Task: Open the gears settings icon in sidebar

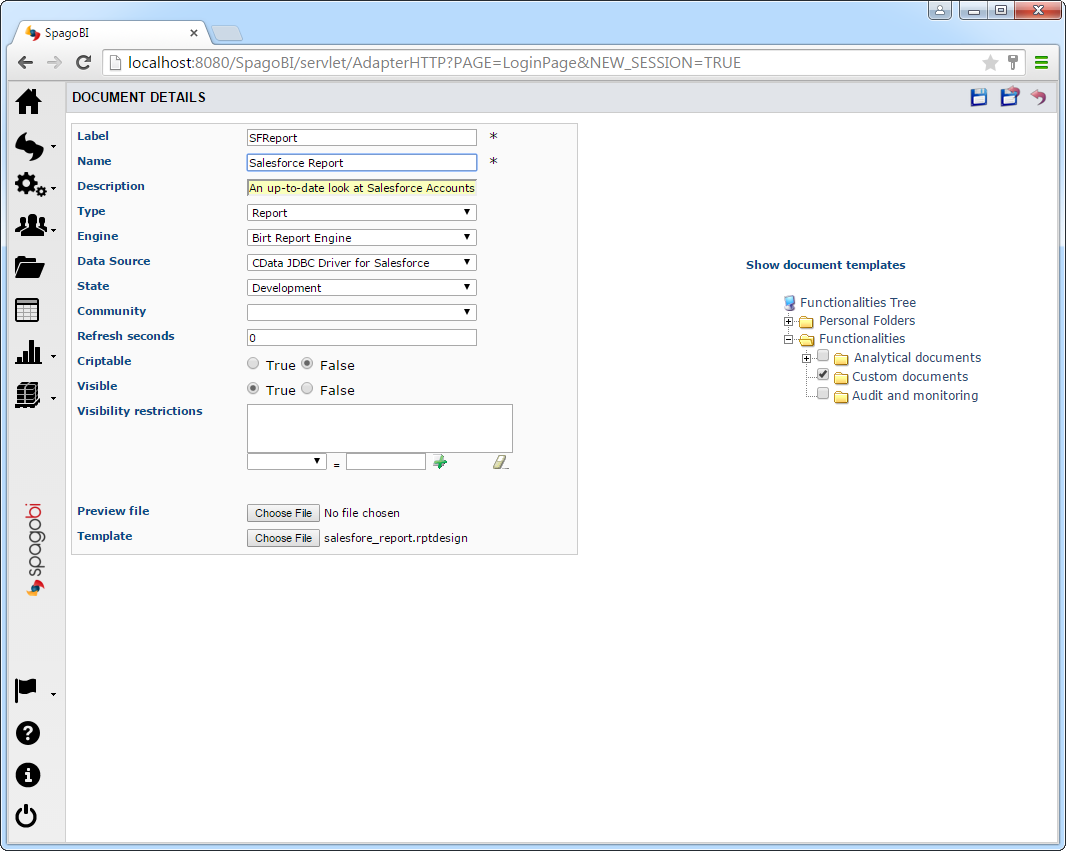Action: coord(30,185)
